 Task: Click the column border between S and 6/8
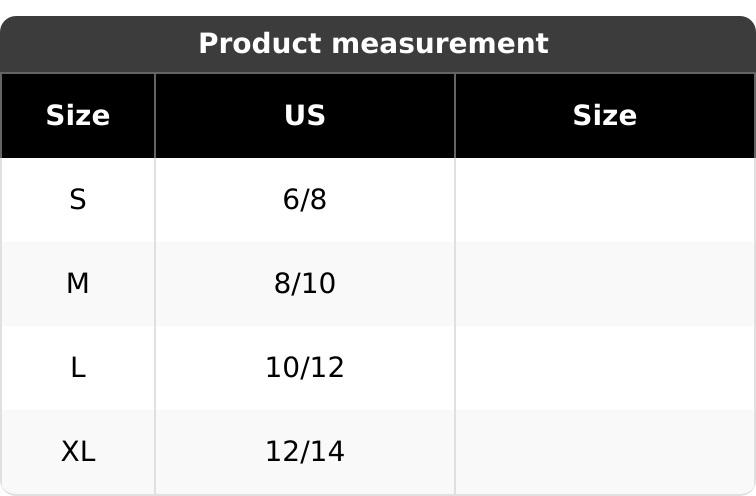click(x=155, y=200)
